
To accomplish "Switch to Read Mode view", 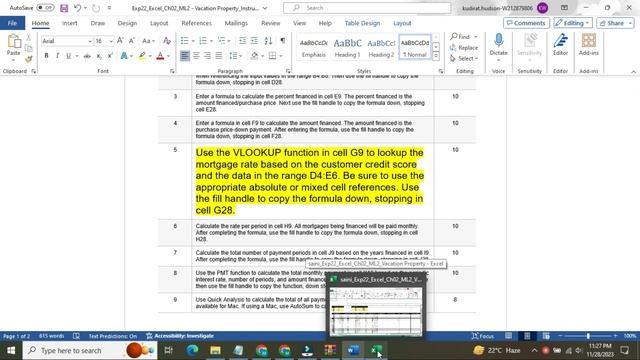I will (508, 336).
